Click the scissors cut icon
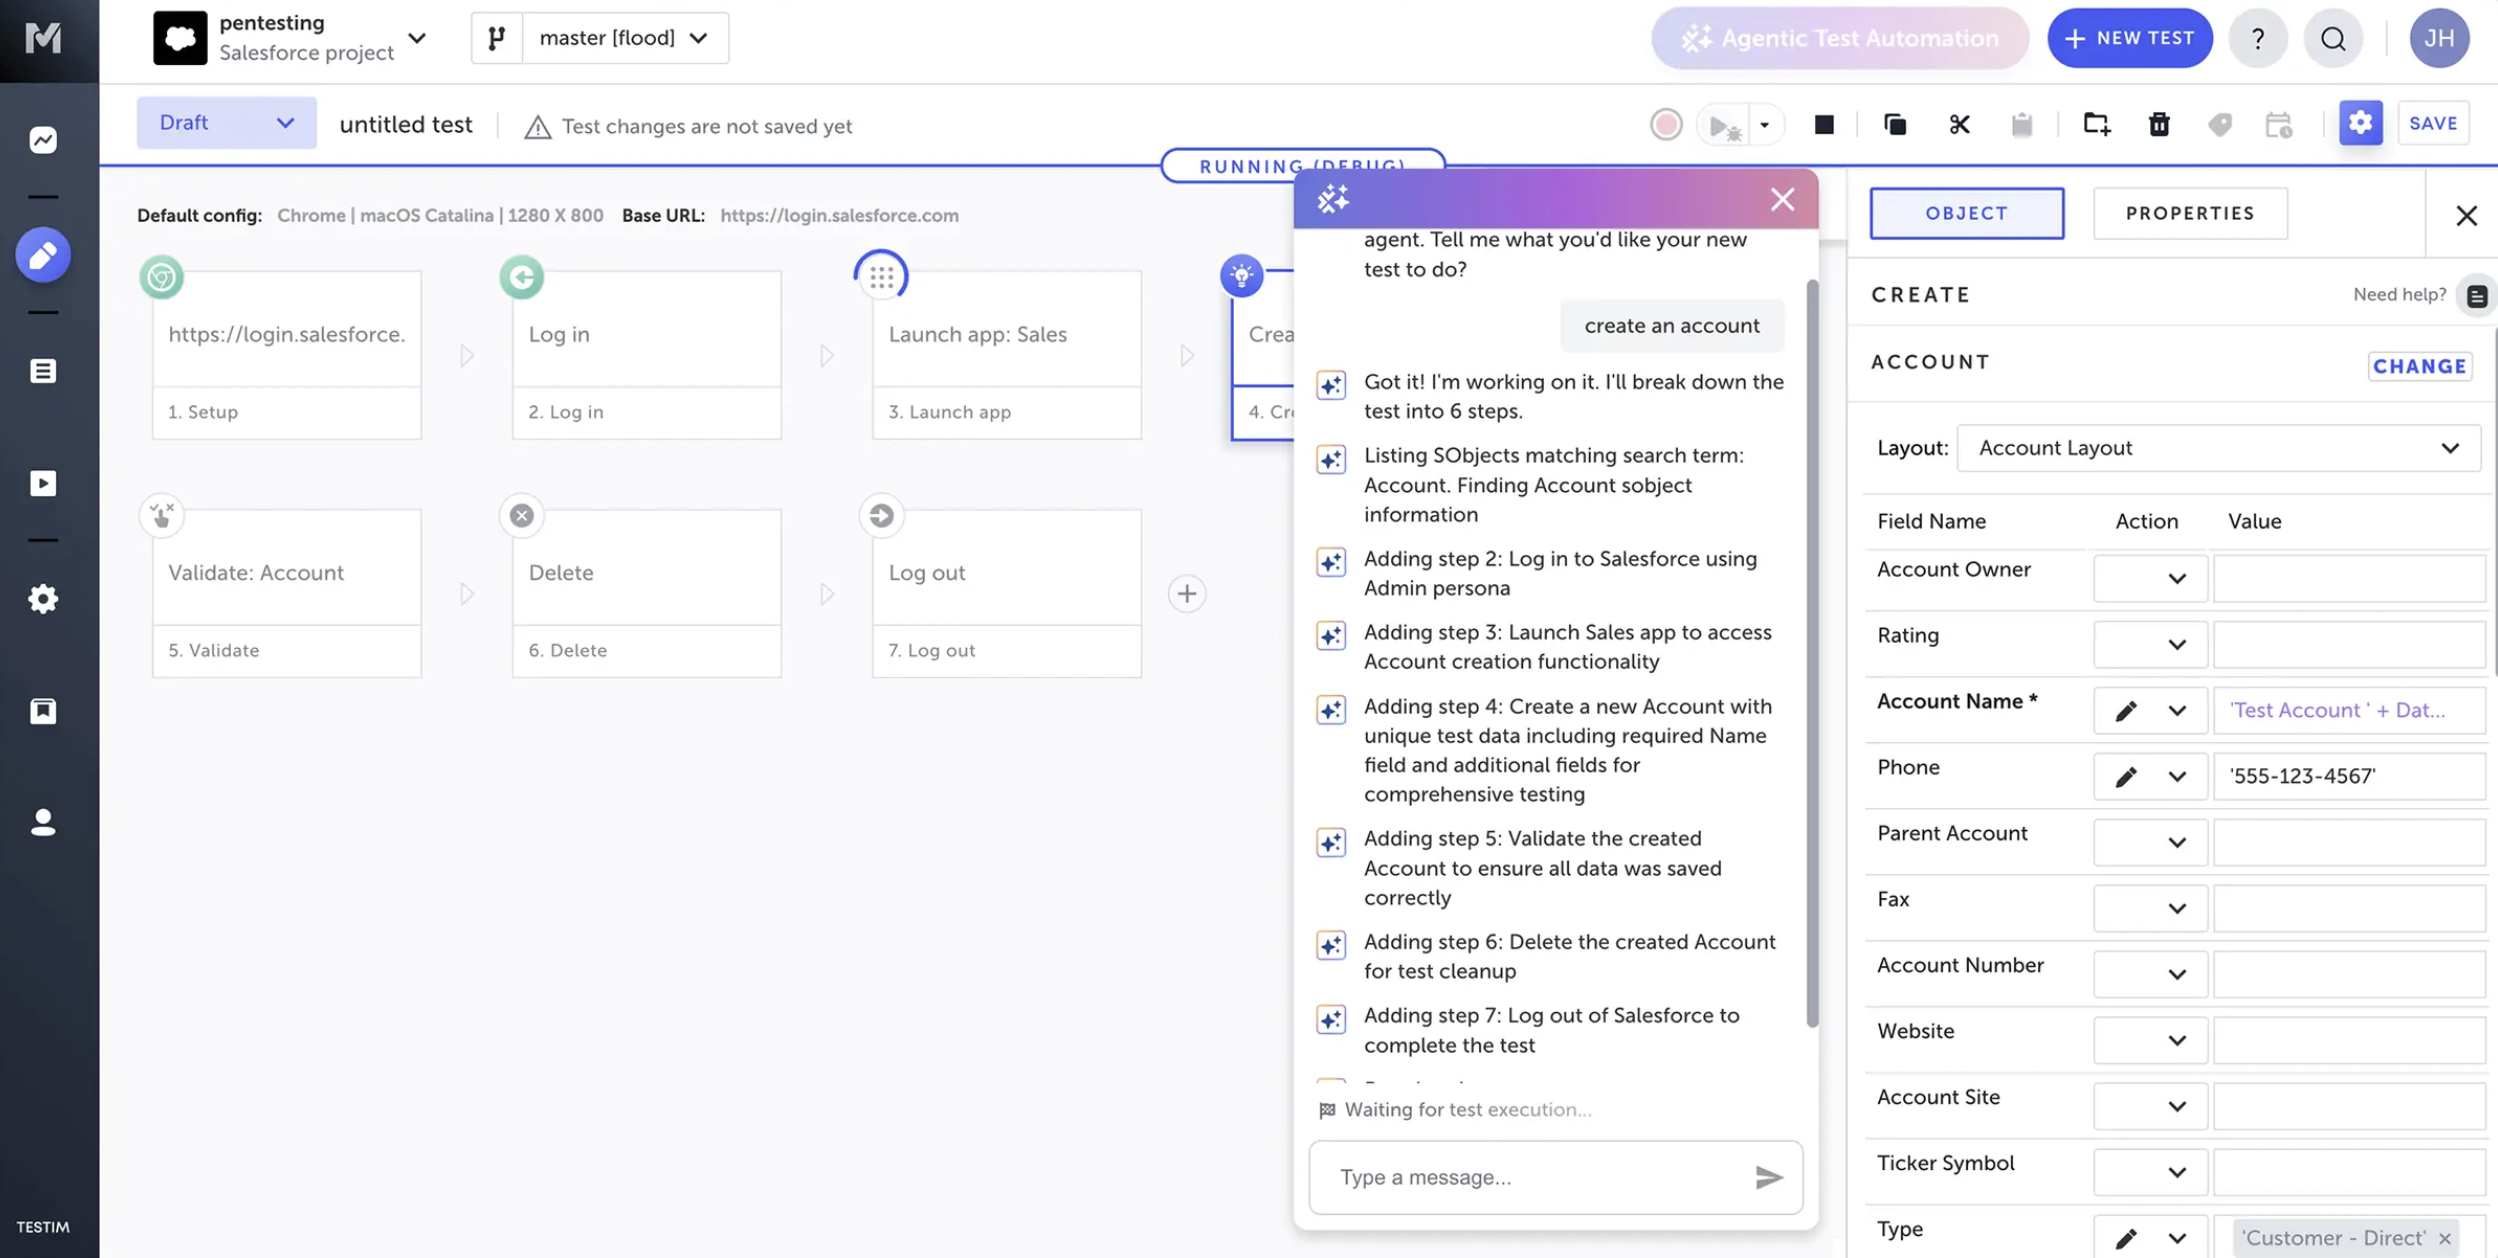Screen dimensions: 2498x1258 (1959, 124)
